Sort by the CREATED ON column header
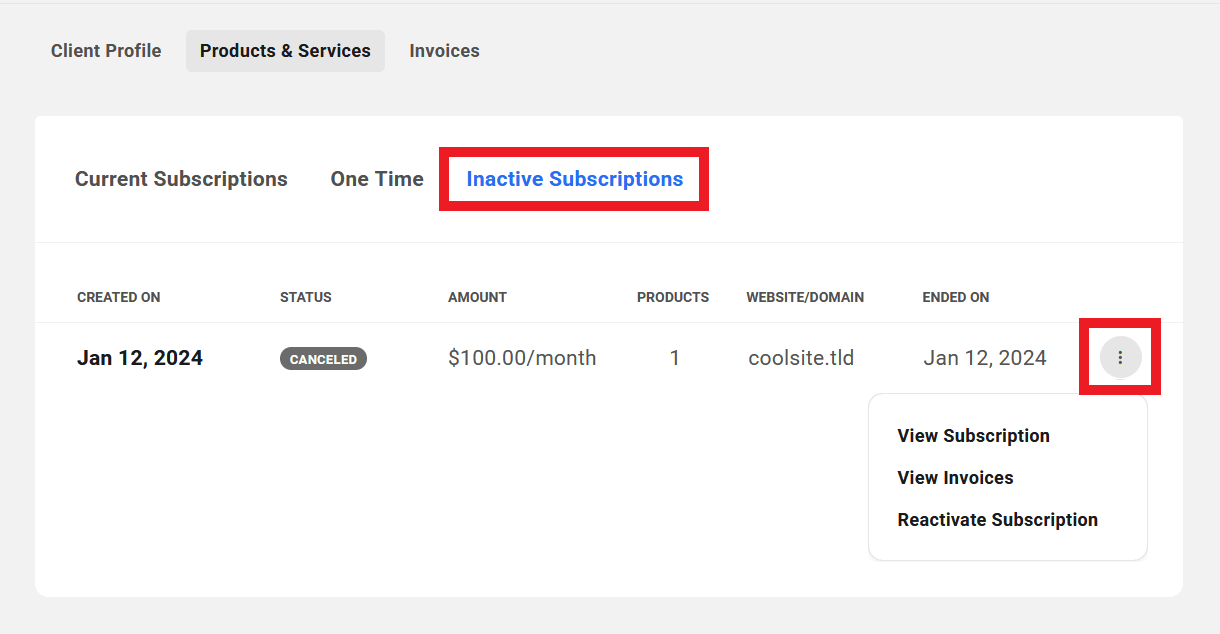The height and width of the screenshot is (634, 1220). [x=118, y=297]
